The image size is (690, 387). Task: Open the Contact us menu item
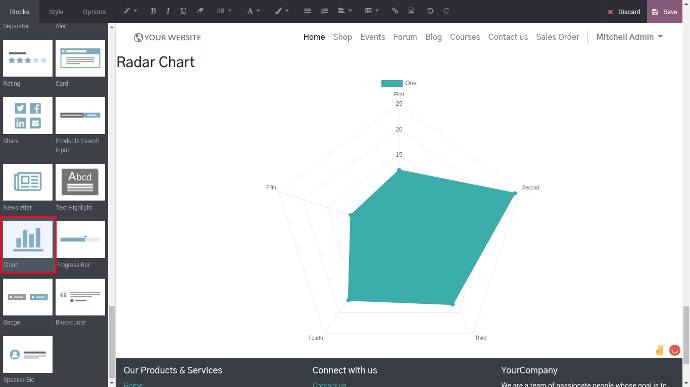pos(508,37)
